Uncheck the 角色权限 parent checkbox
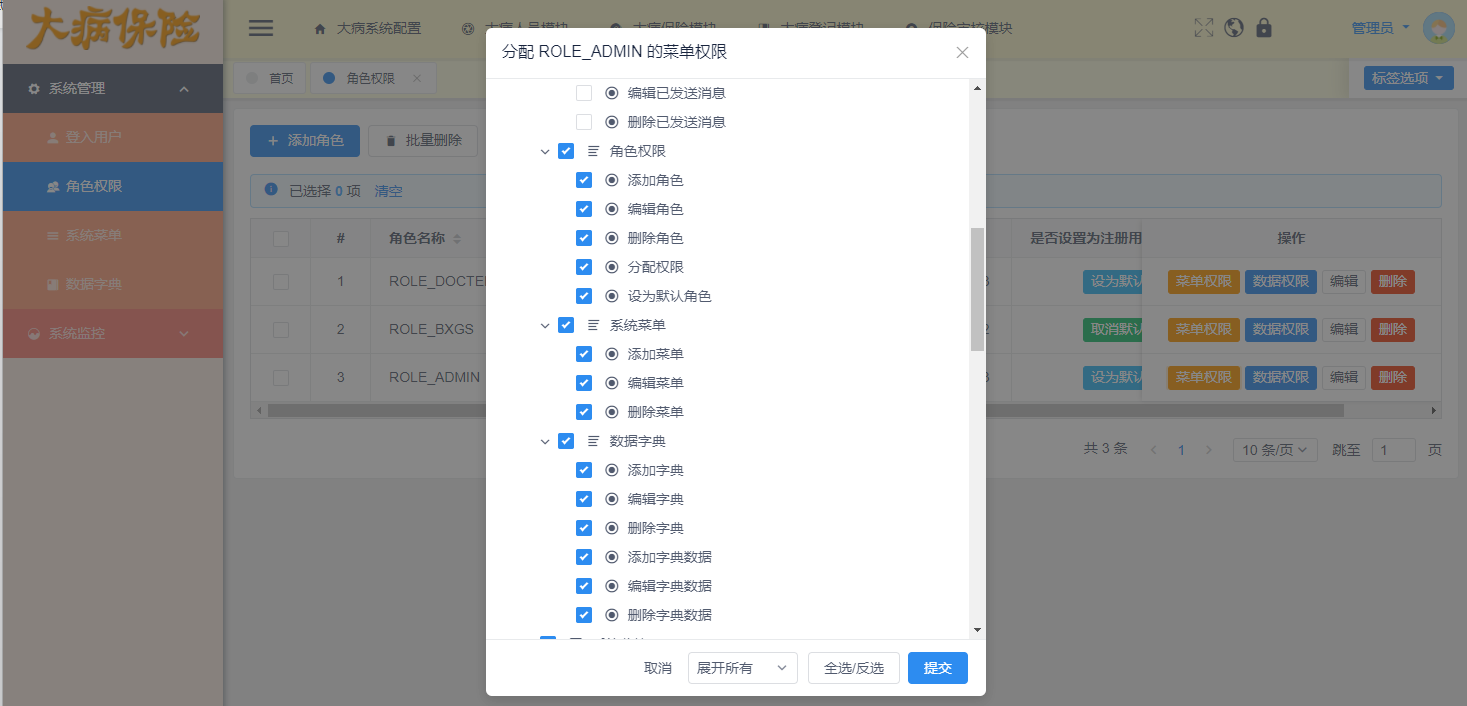 click(x=566, y=151)
